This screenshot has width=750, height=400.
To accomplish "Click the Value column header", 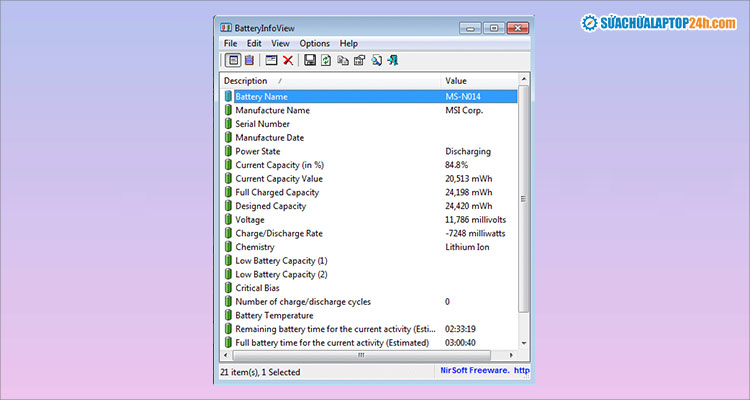I will [x=455, y=80].
